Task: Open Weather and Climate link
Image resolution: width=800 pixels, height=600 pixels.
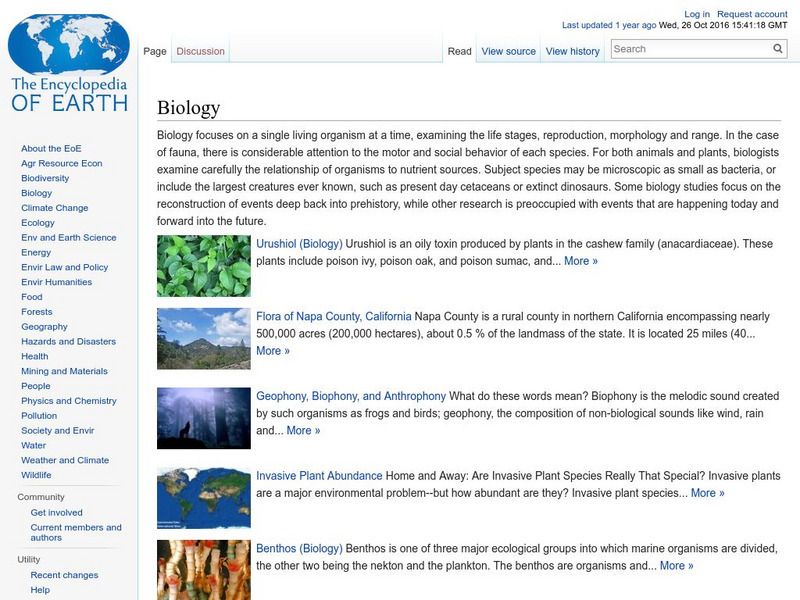Action: coord(65,460)
